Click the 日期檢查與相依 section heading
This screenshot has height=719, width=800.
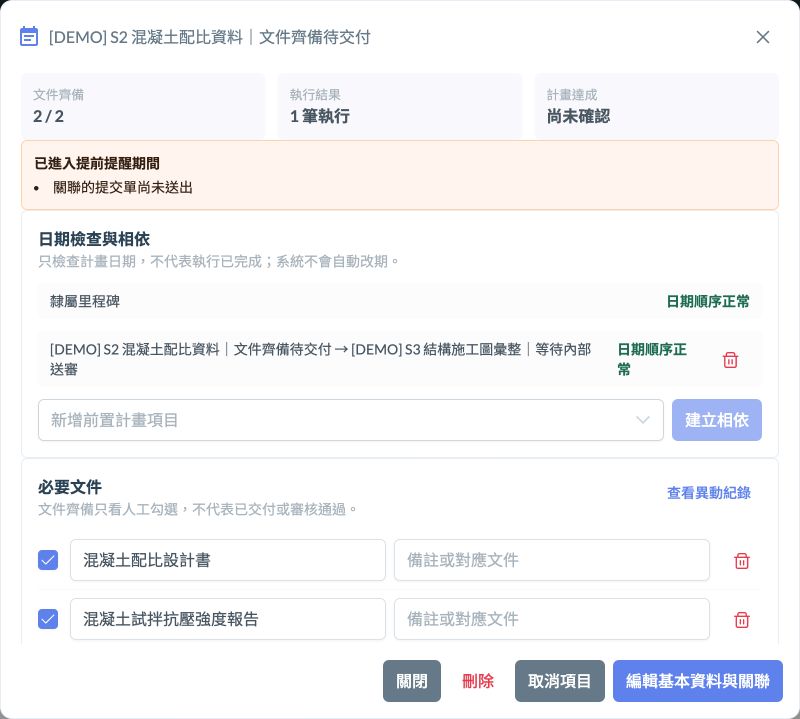94,239
